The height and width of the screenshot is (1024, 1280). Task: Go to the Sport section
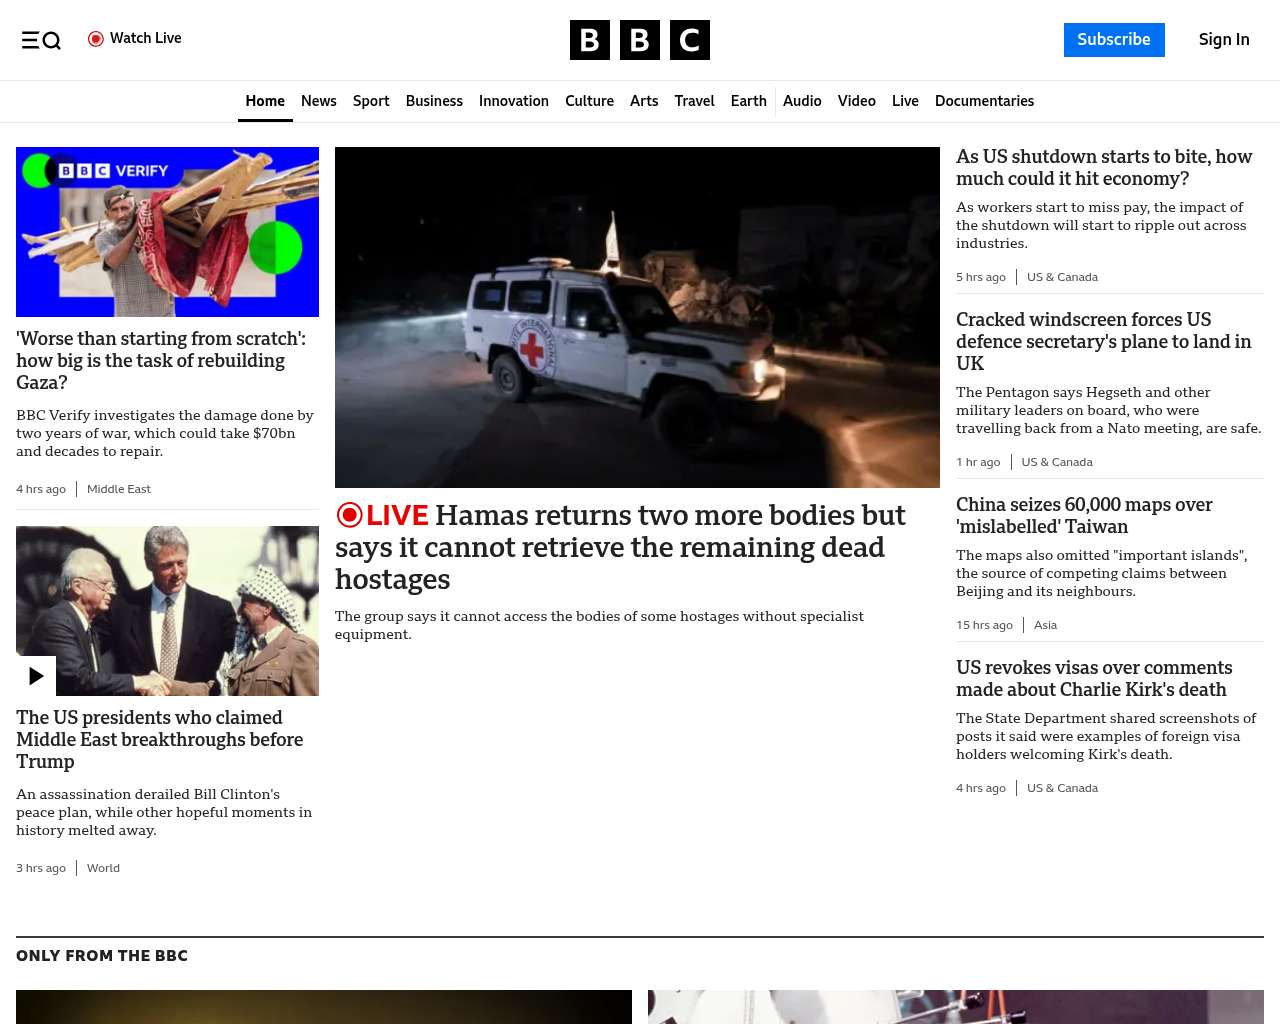point(370,101)
